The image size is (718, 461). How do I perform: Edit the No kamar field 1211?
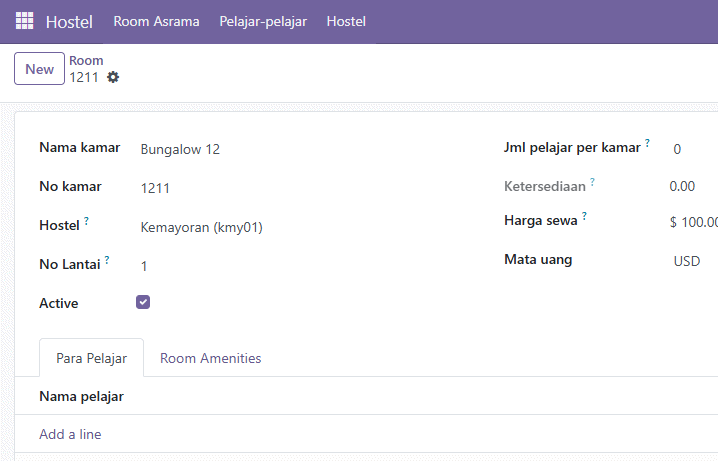coord(302,188)
